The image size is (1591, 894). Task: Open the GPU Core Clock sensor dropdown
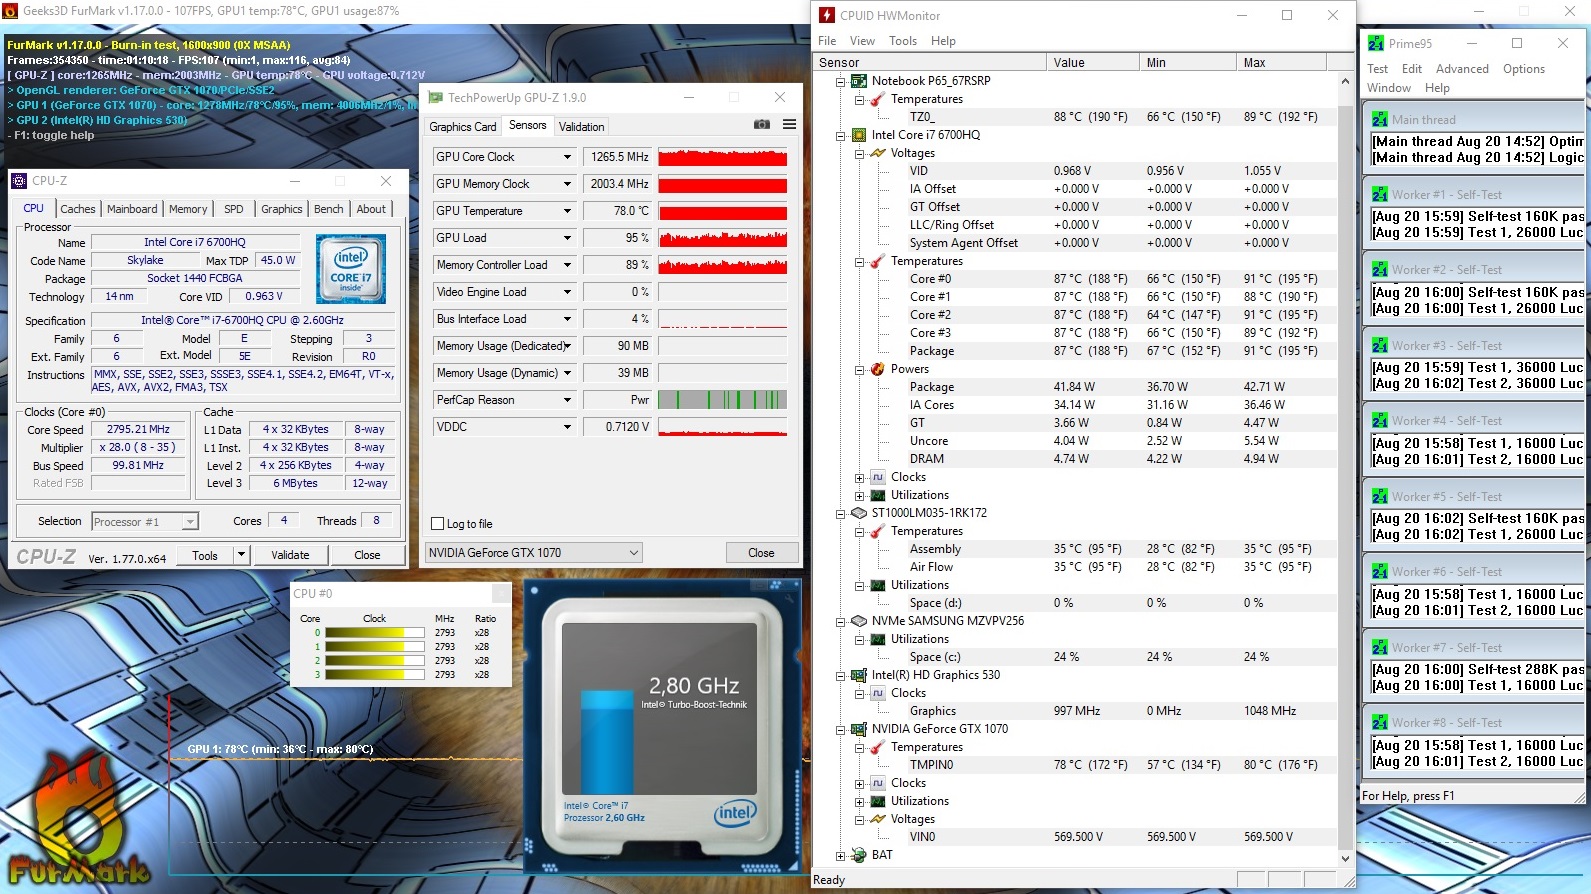click(x=567, y=157)
